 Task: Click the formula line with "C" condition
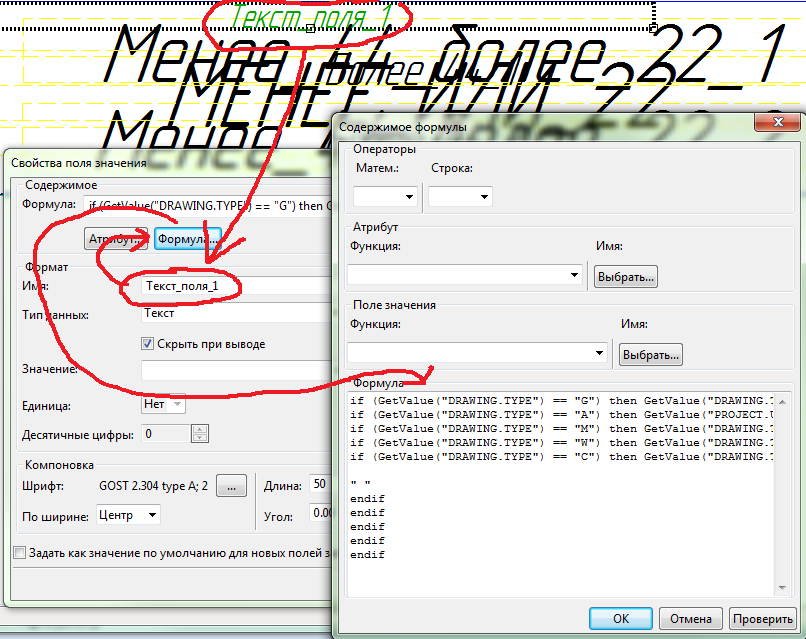pyautogui.click(x=561, y=457)
